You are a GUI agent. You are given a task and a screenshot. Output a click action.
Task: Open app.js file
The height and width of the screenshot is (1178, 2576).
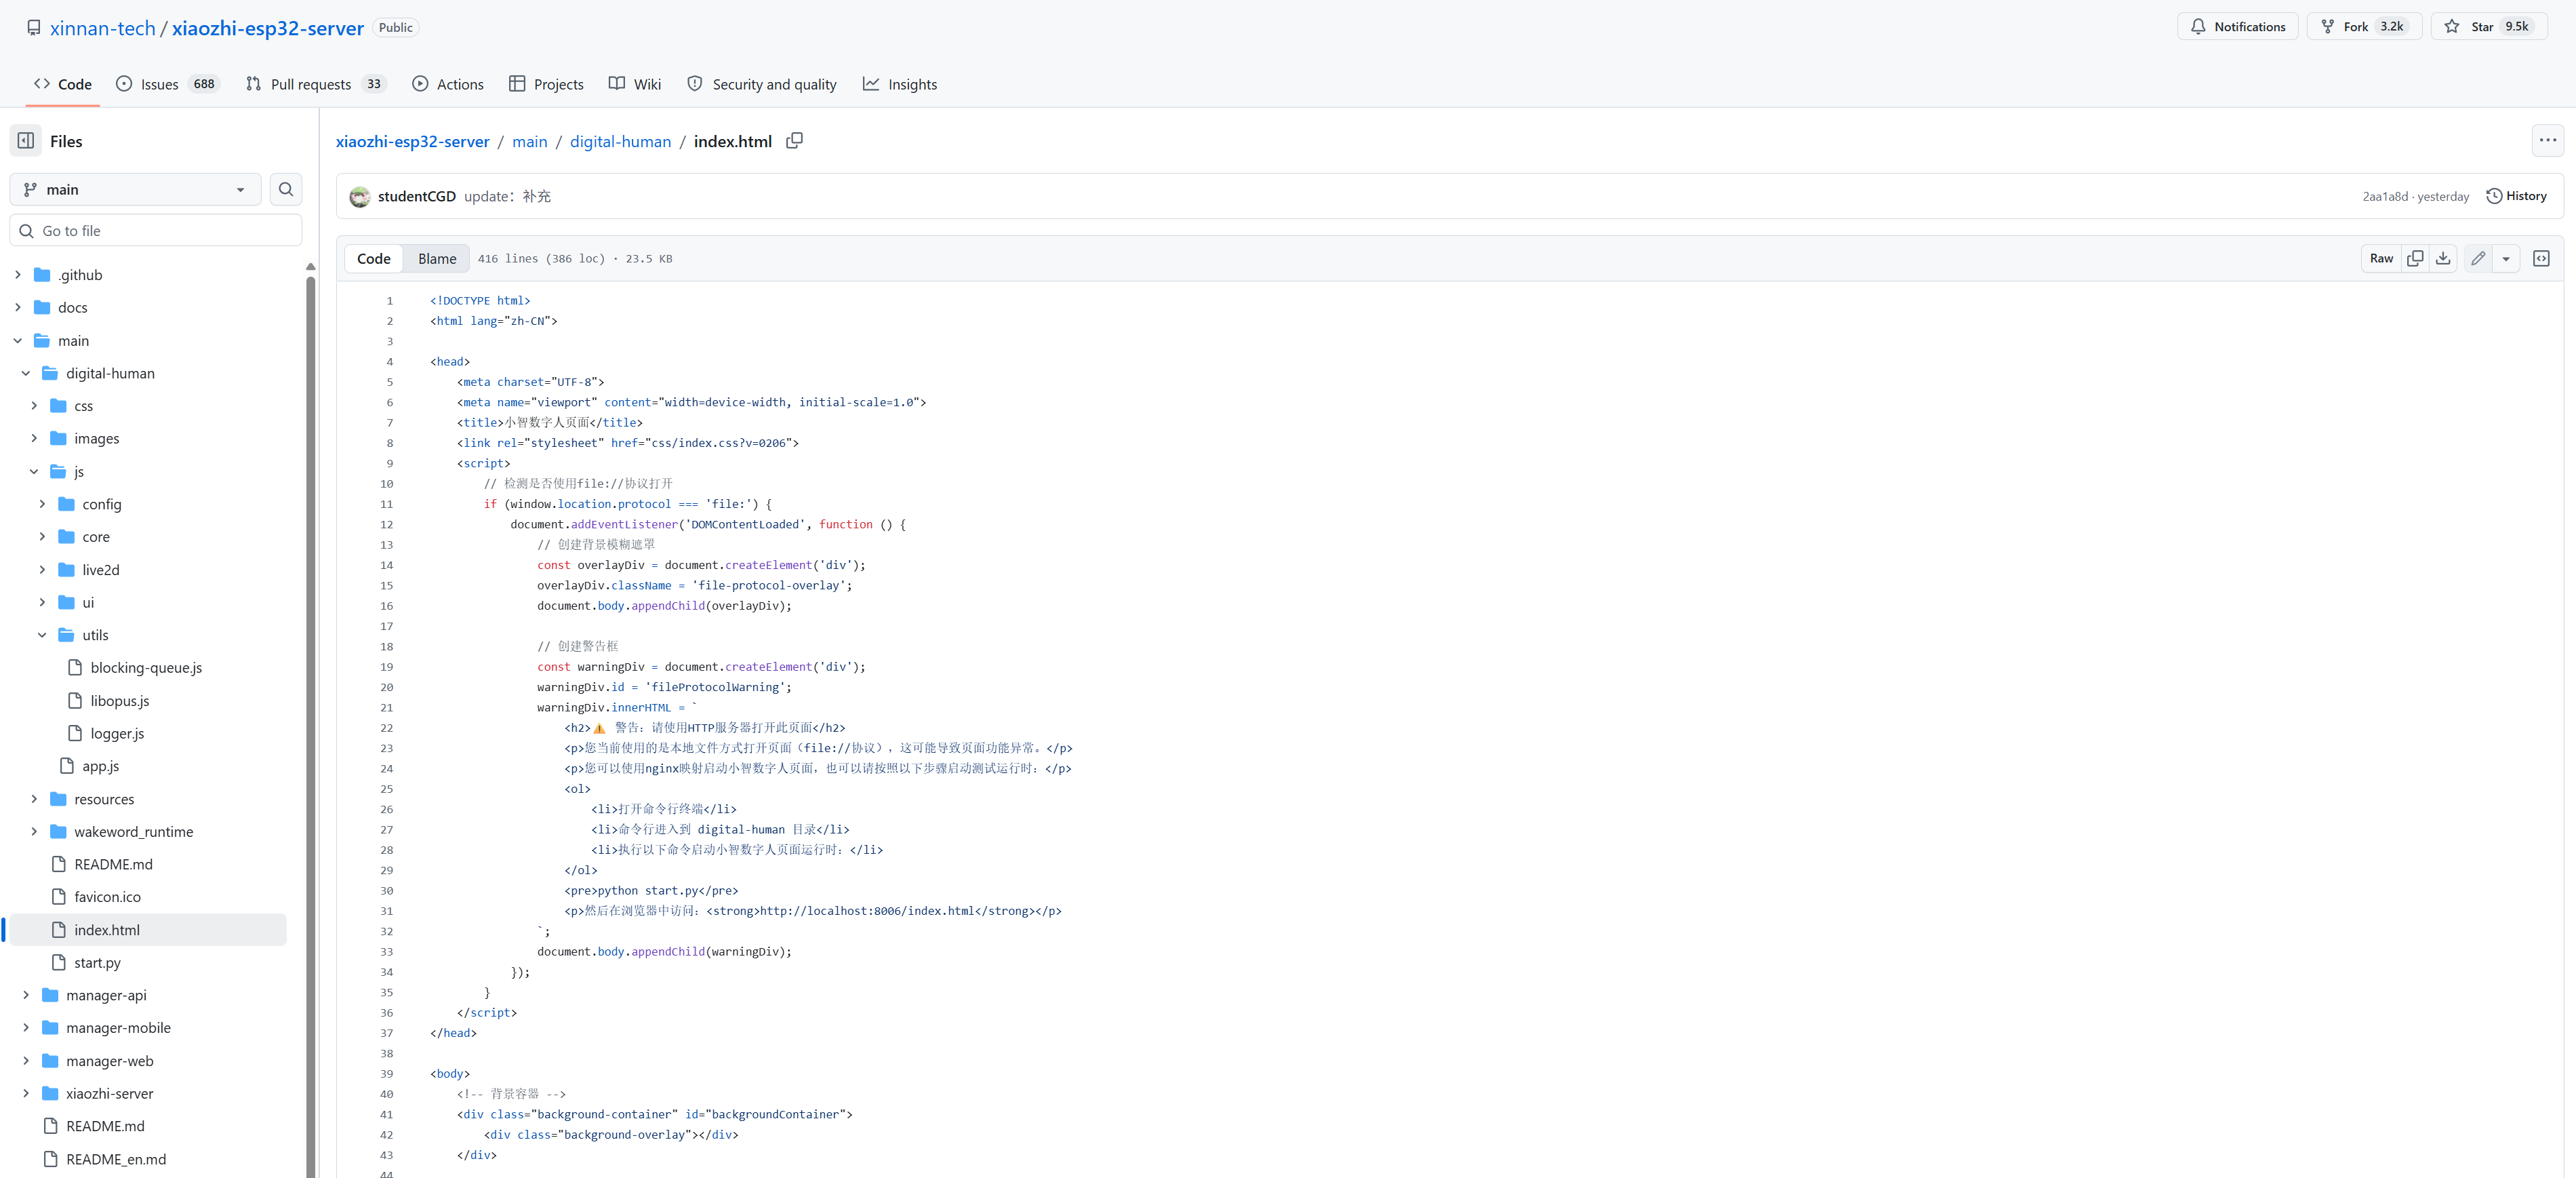point(100,766)
